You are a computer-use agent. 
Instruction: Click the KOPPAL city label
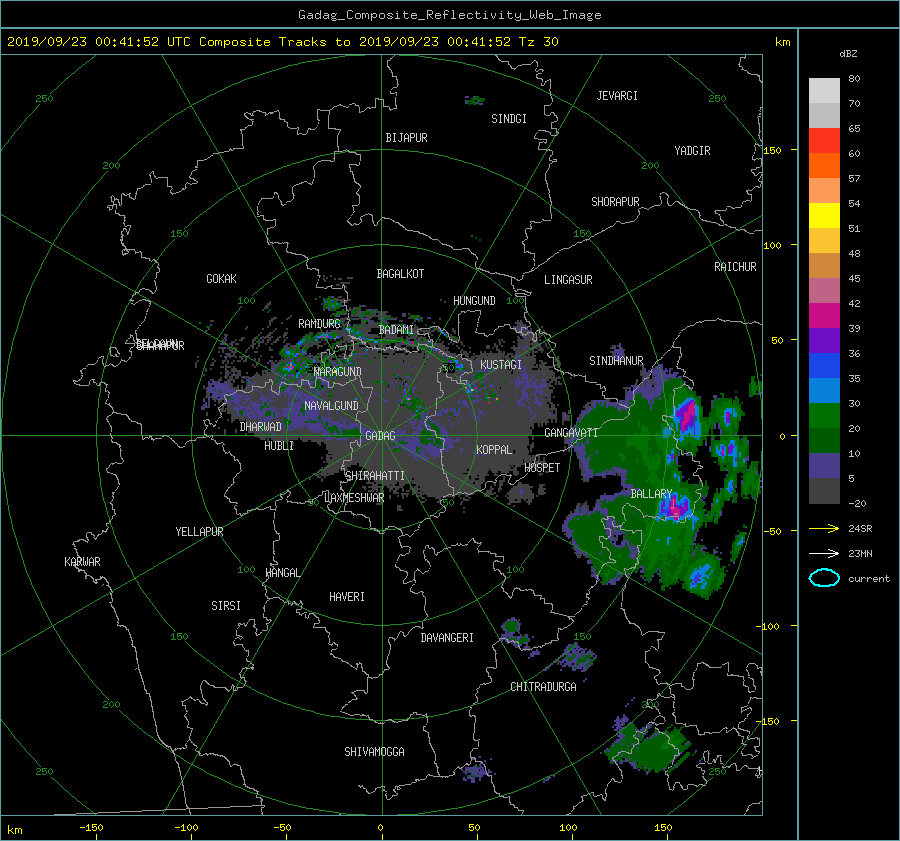pyautogui.click(x=494, y=450)
